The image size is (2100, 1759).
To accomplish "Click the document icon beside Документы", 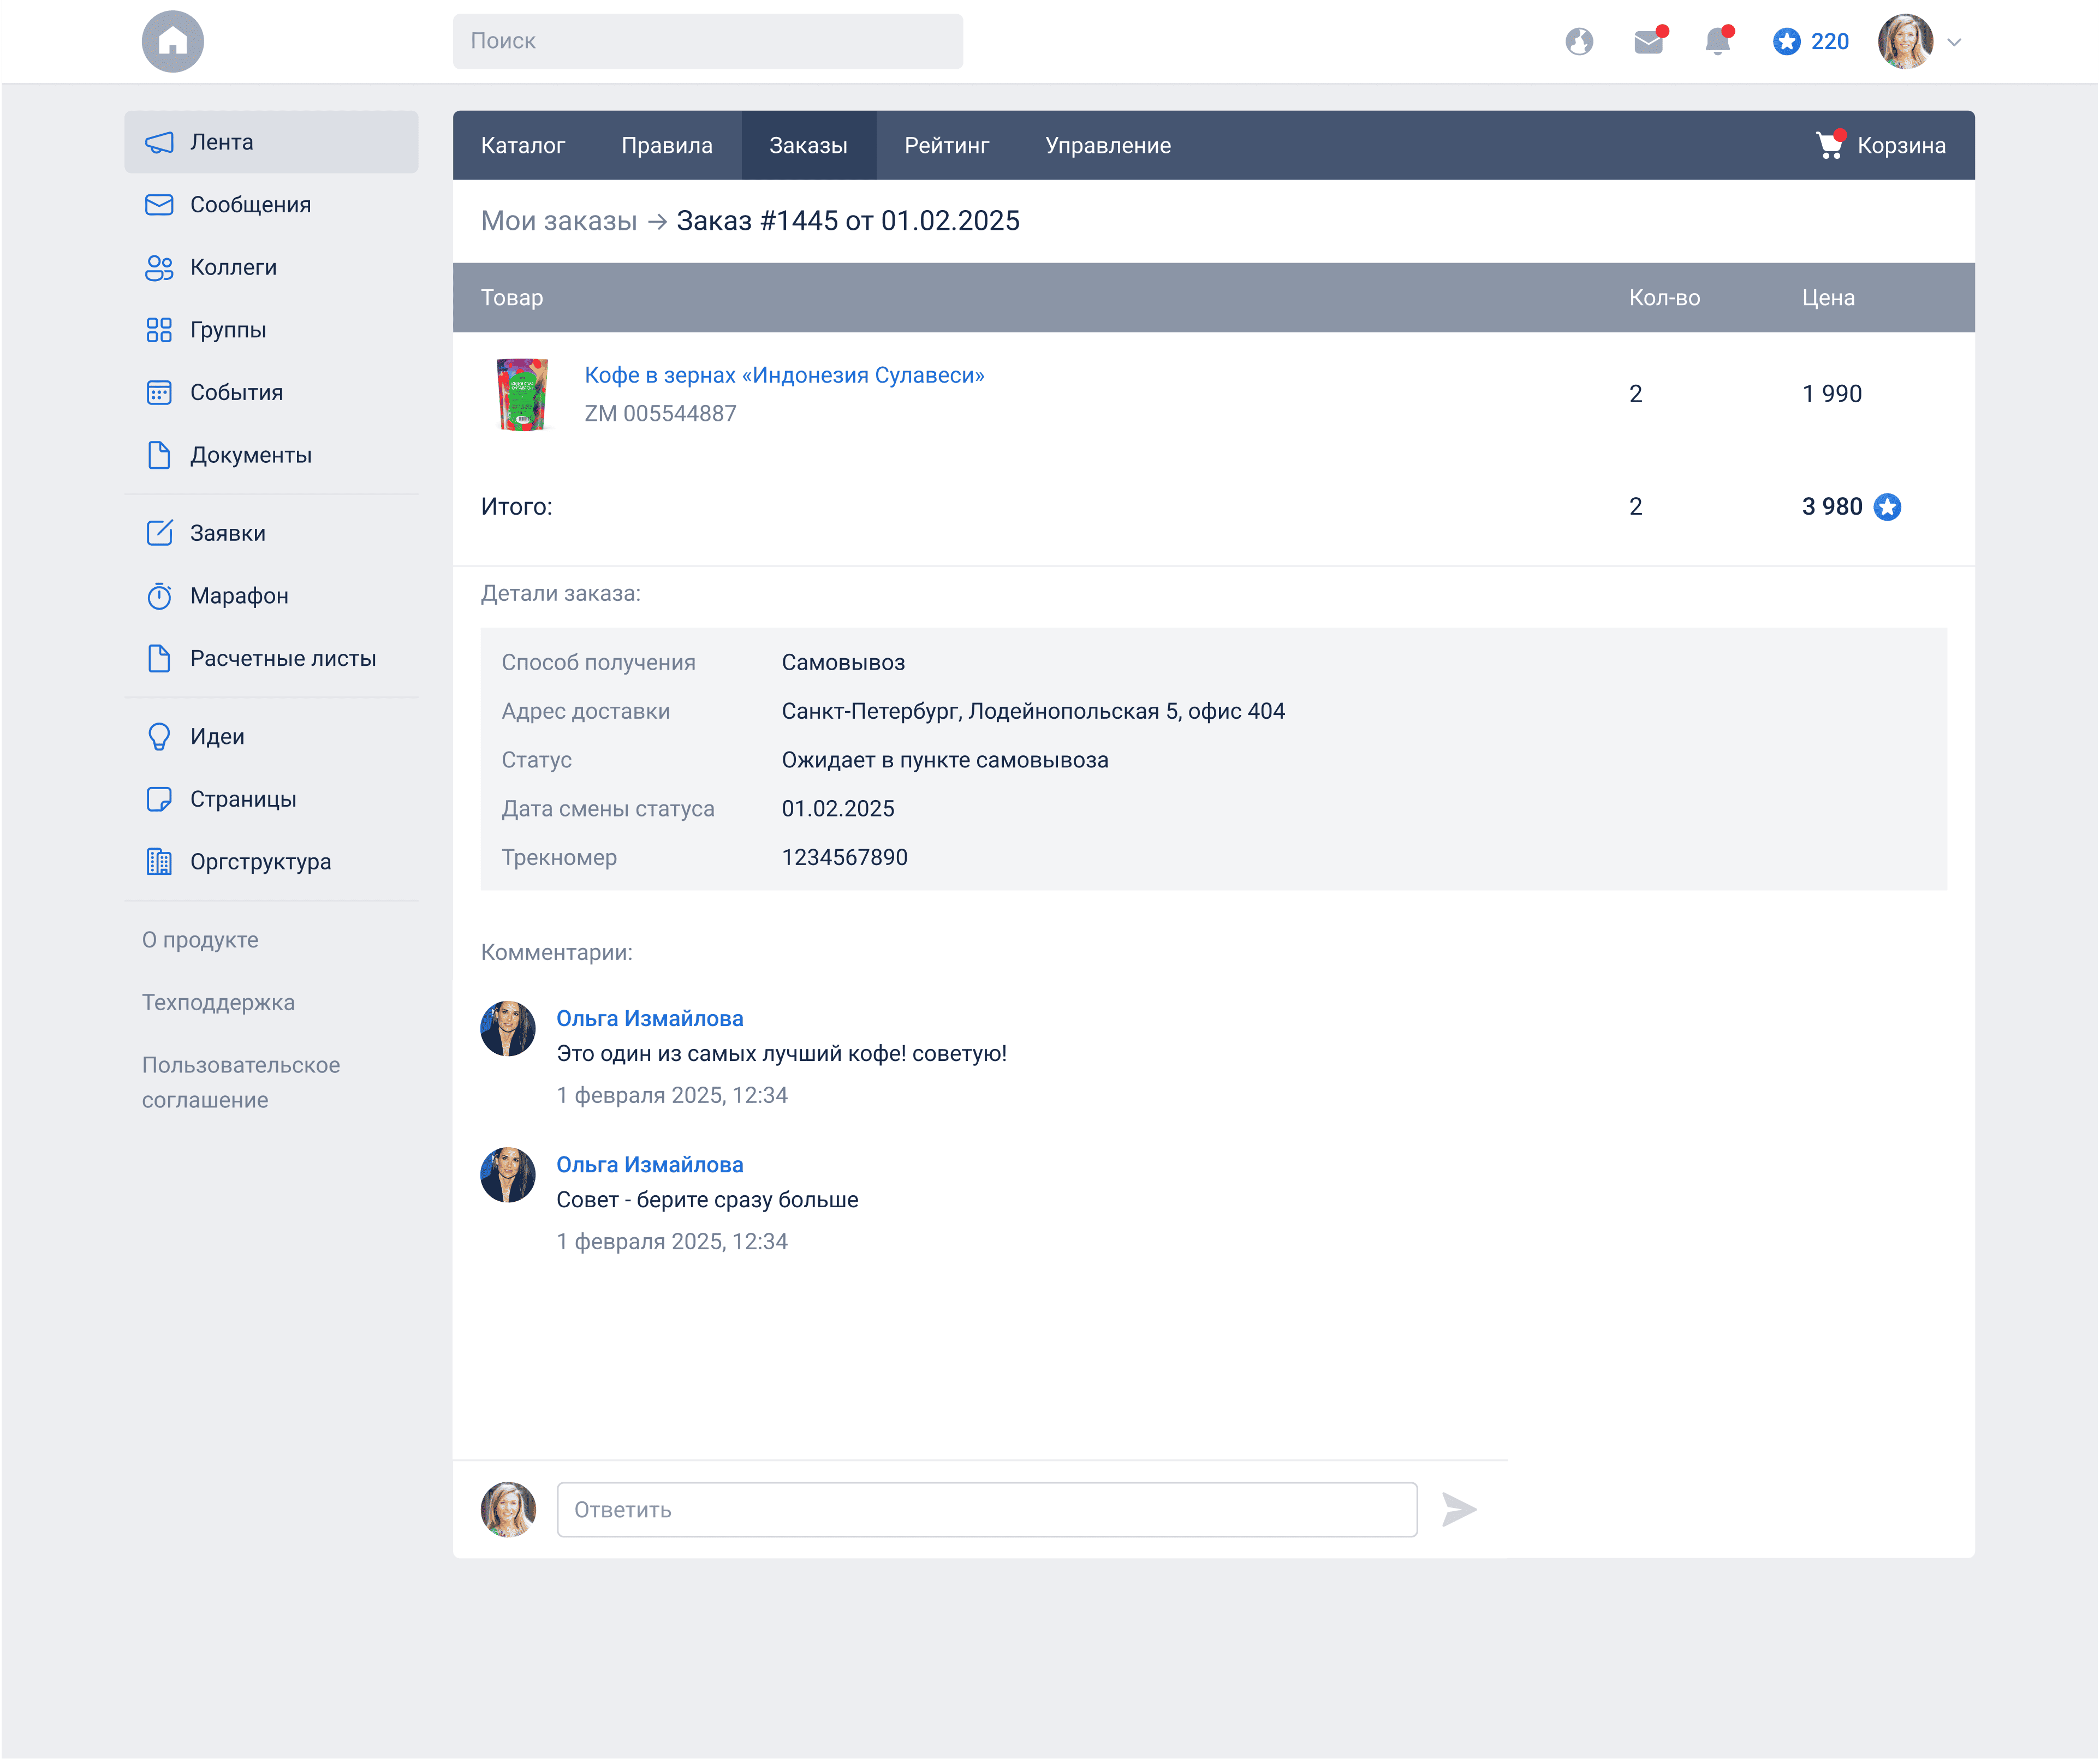I will click(159, 455).
